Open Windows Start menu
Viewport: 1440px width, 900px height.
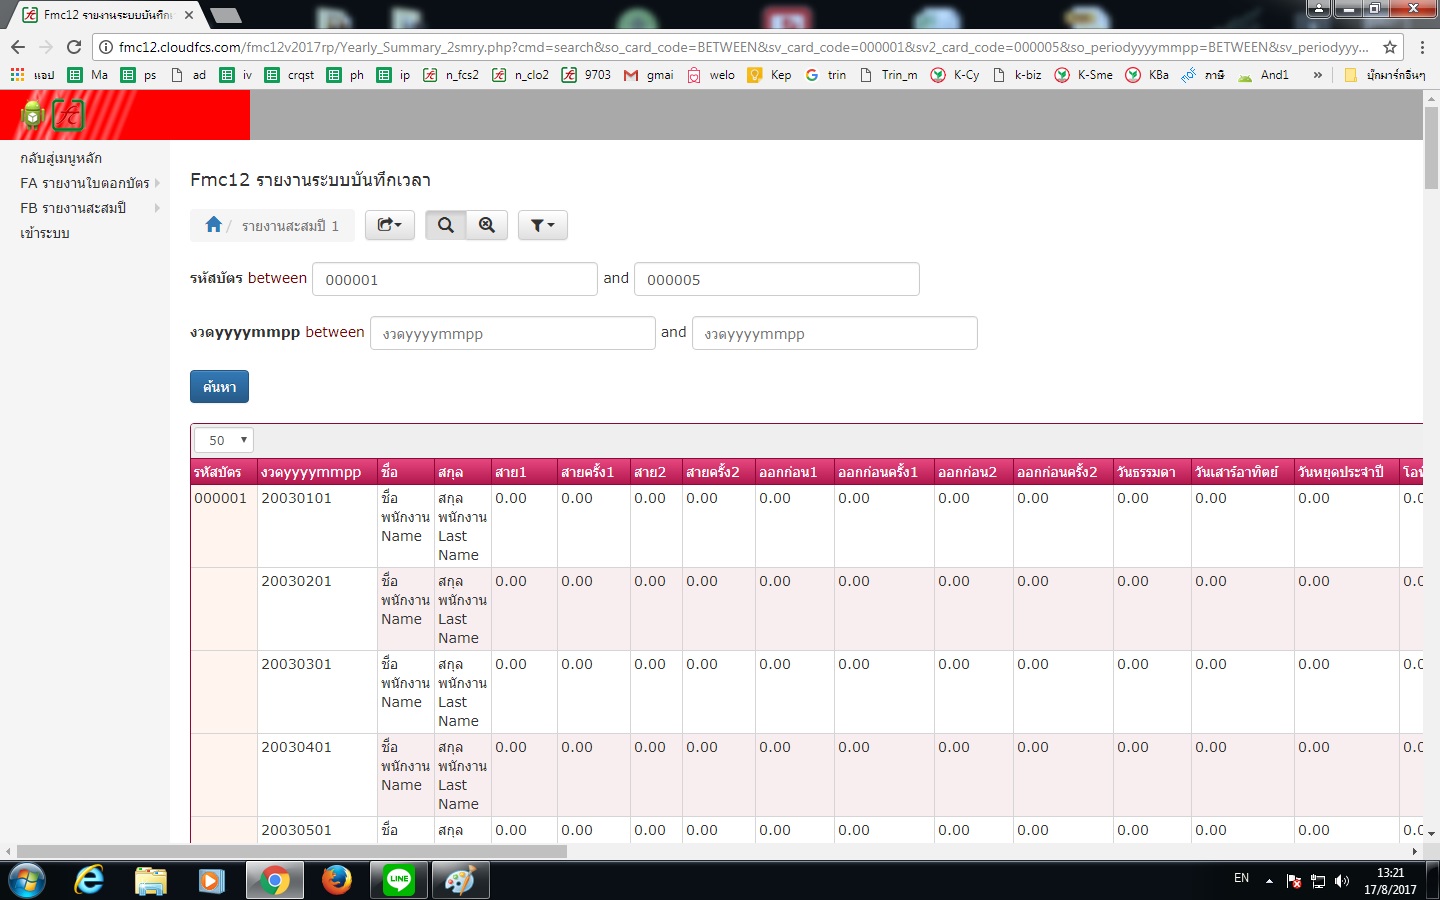point(26,880)
